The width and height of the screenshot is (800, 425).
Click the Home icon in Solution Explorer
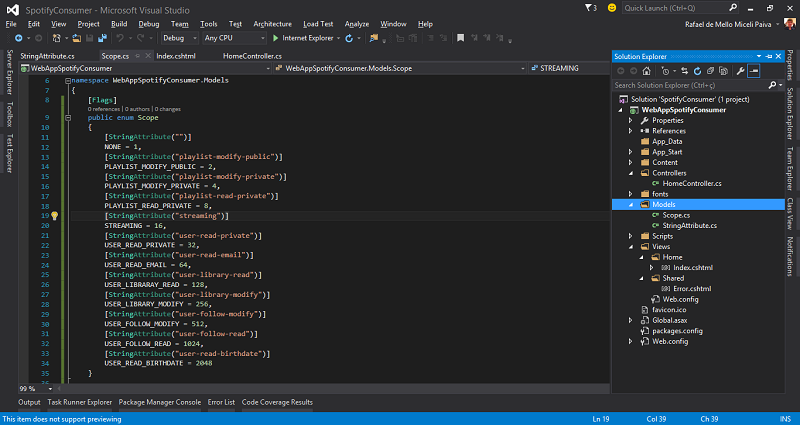pos(648,71)
